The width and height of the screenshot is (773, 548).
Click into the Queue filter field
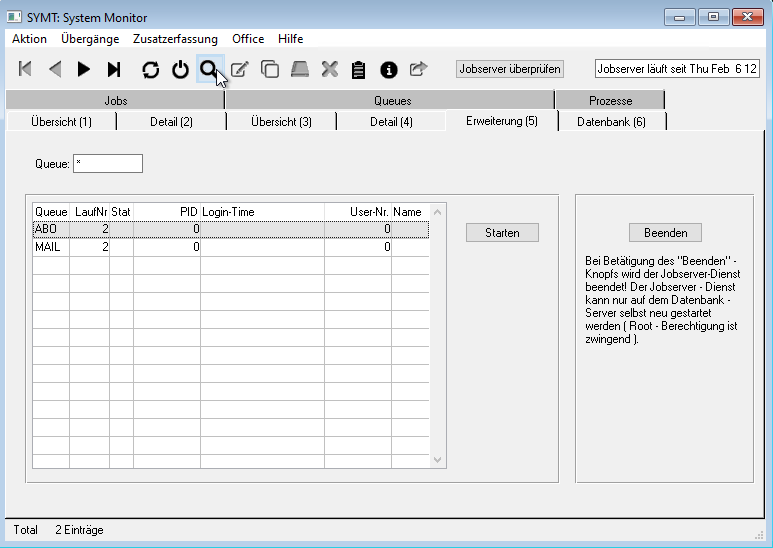[x=108, y=163]
